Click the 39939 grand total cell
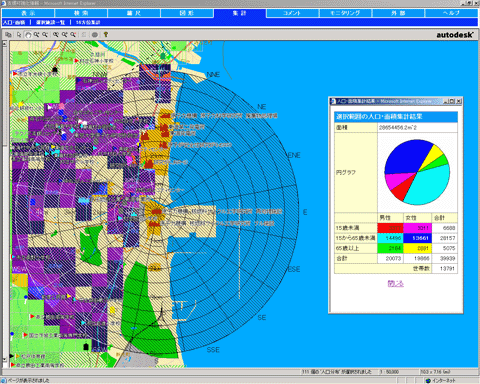 445,258
